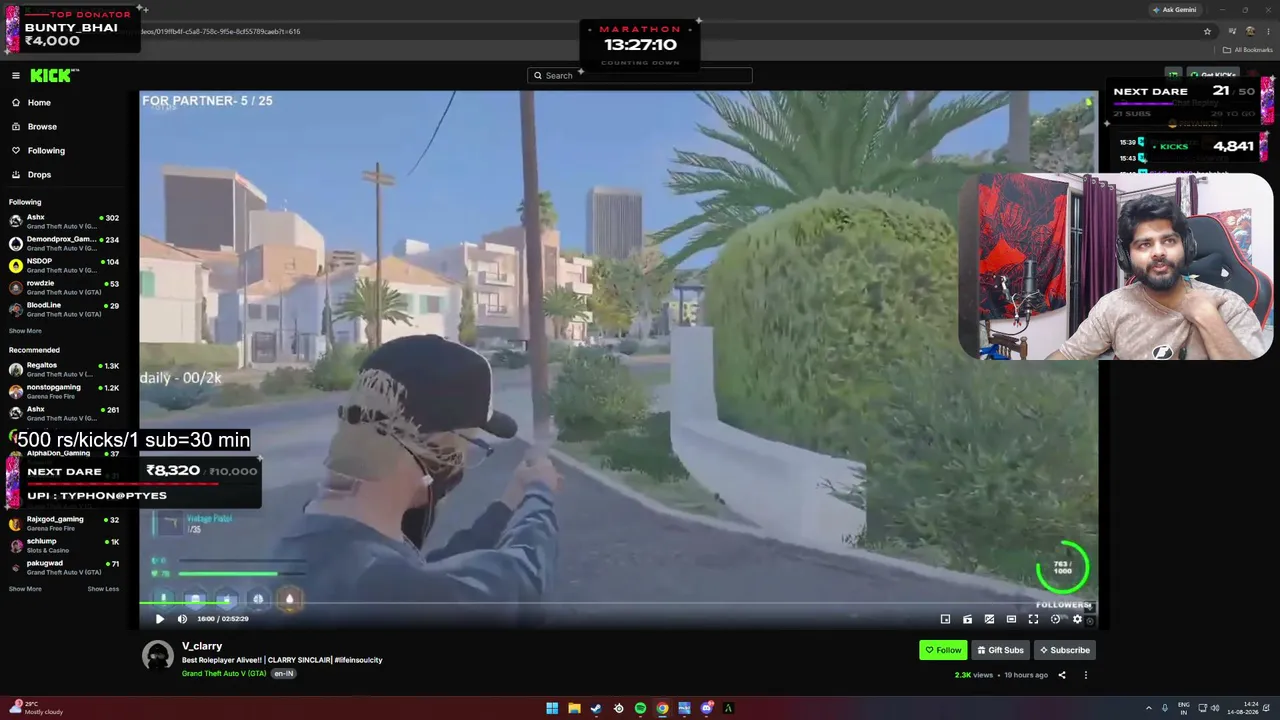Viewport: 1280px width, 720px height.
Task: Open weather widget showing 29°C
Action: tap(36, 708)
